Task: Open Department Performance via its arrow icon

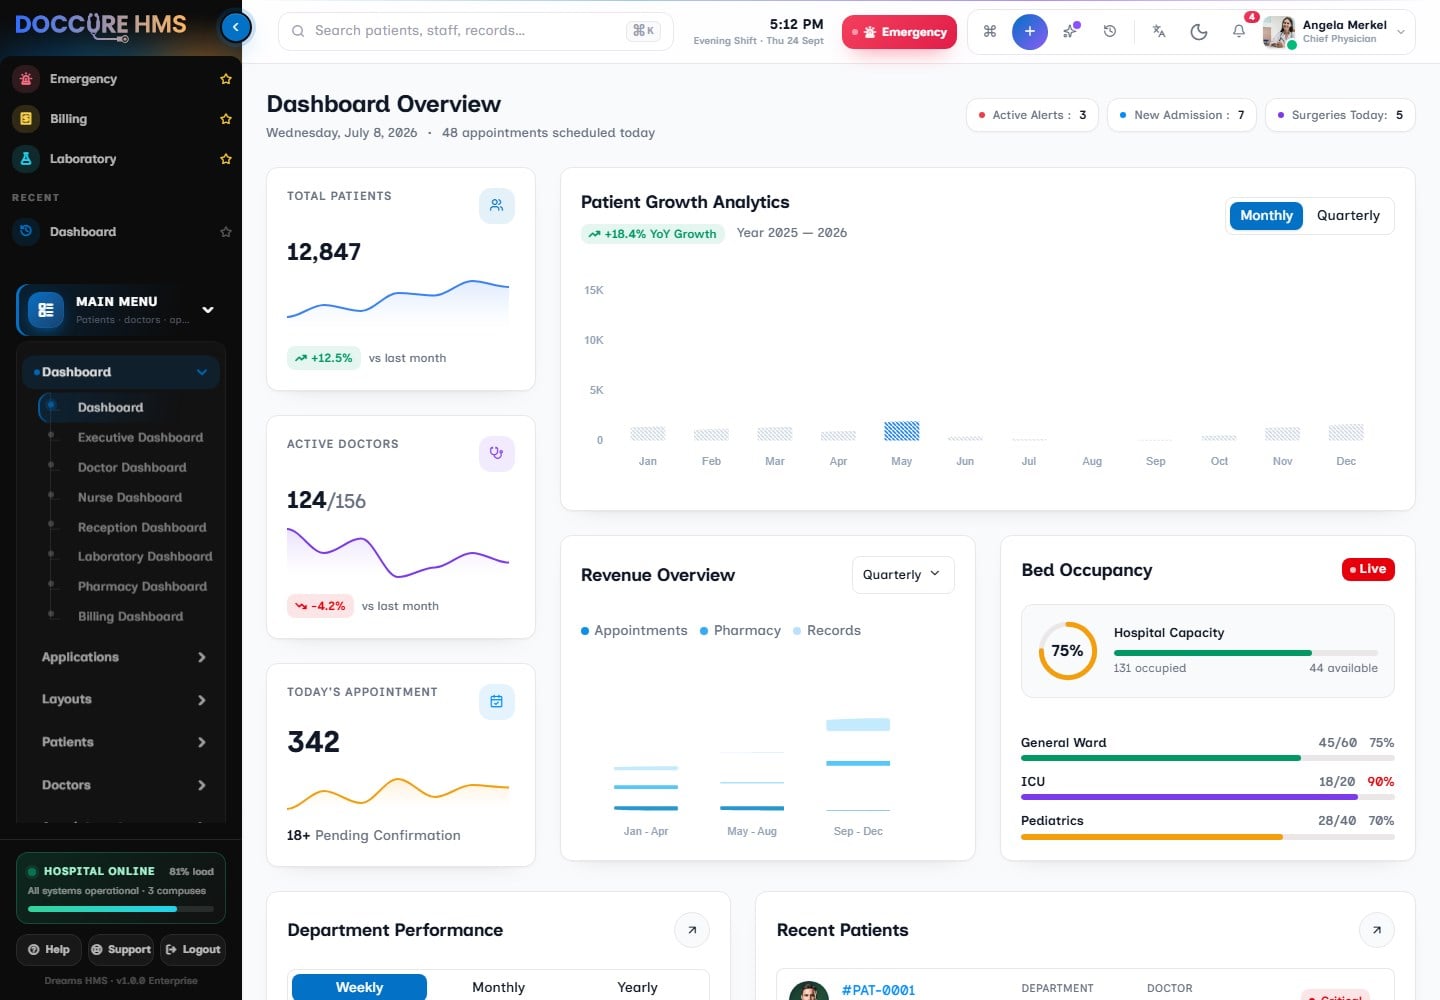Action: (x=692, y=930)
